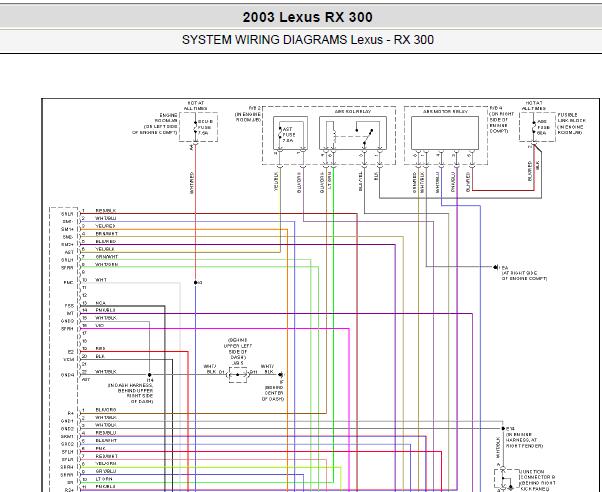Click the PNK wire label at lower pin 6

point(101,448)
